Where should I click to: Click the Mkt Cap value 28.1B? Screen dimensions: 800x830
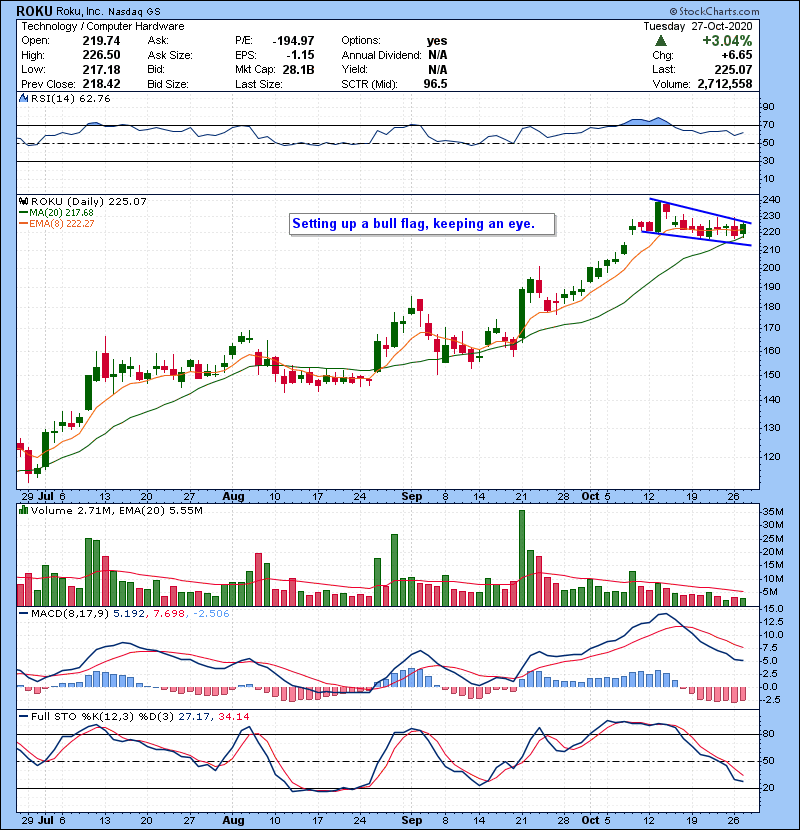pyautogui.click(x=298, y=69)
